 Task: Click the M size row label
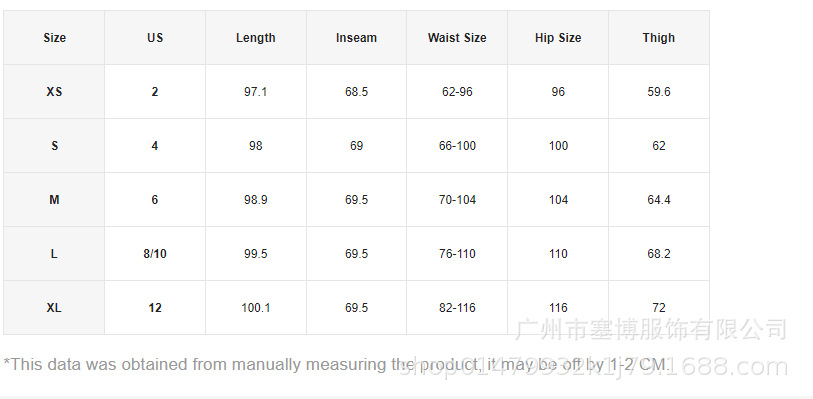tap(54, 200)
